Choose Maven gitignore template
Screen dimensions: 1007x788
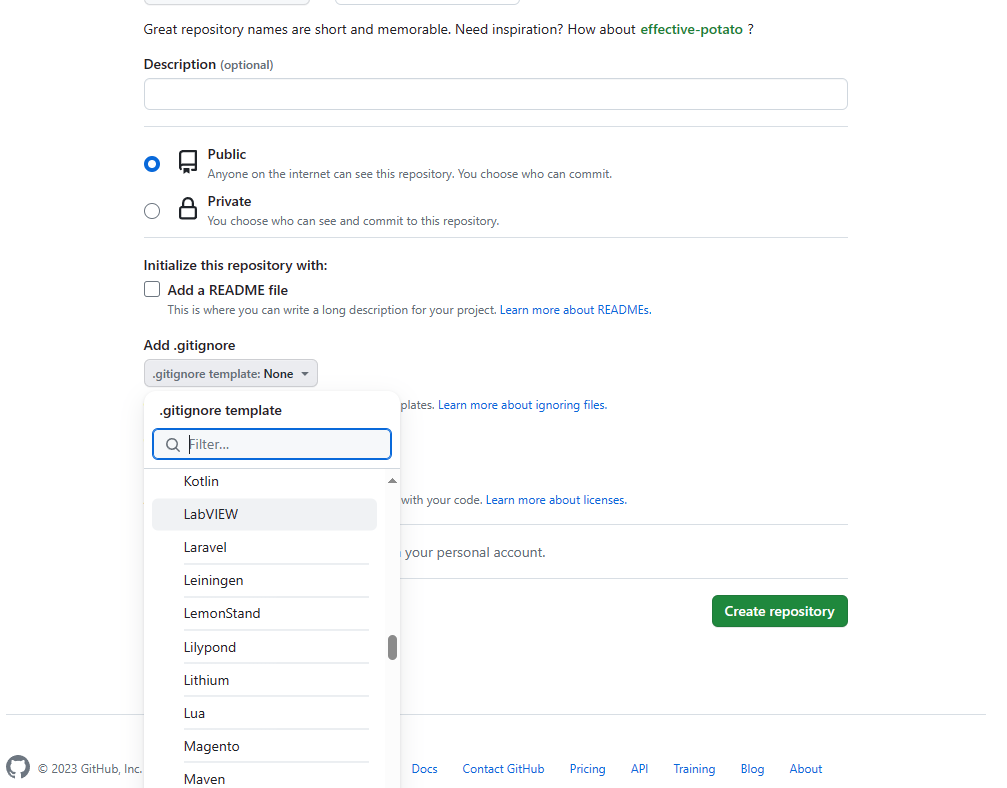[264, 777]
